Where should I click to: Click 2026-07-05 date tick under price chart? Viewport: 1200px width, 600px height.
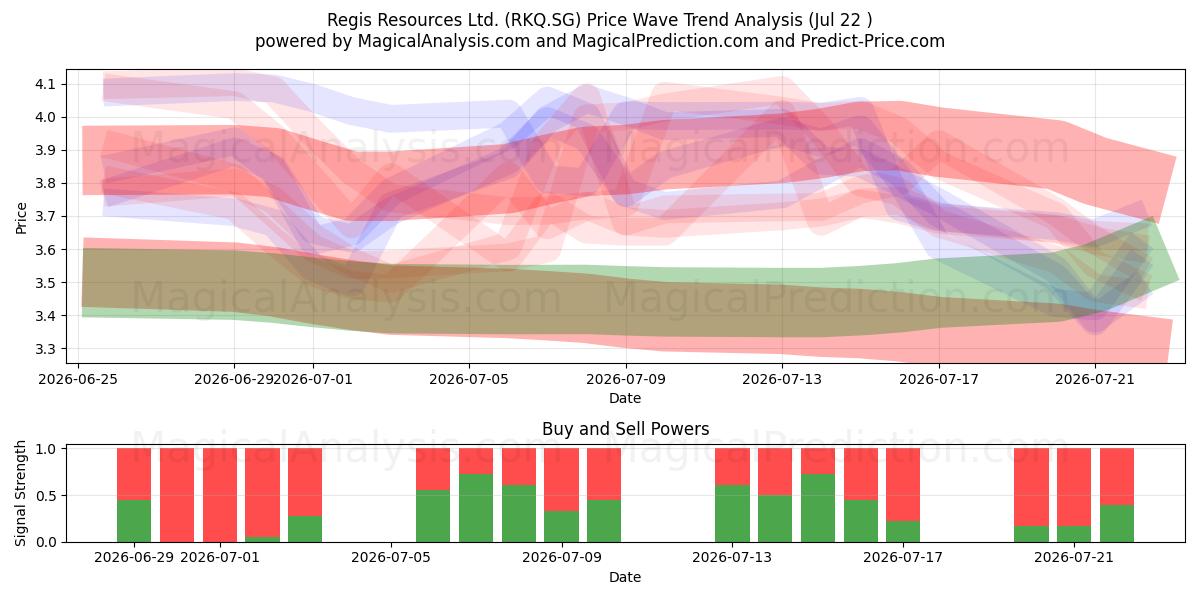pyautogui.click(x=469, y=379)
